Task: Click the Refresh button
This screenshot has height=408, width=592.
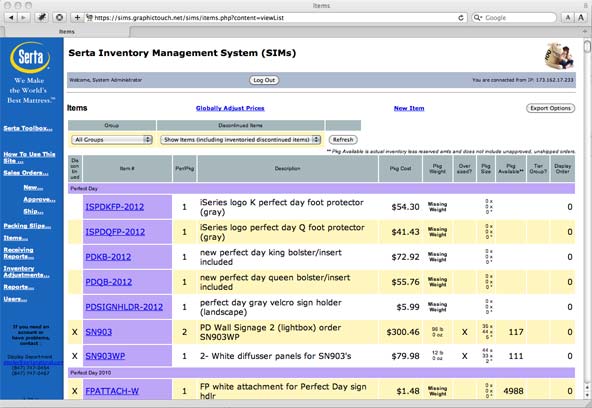Action: click(343, 140)
